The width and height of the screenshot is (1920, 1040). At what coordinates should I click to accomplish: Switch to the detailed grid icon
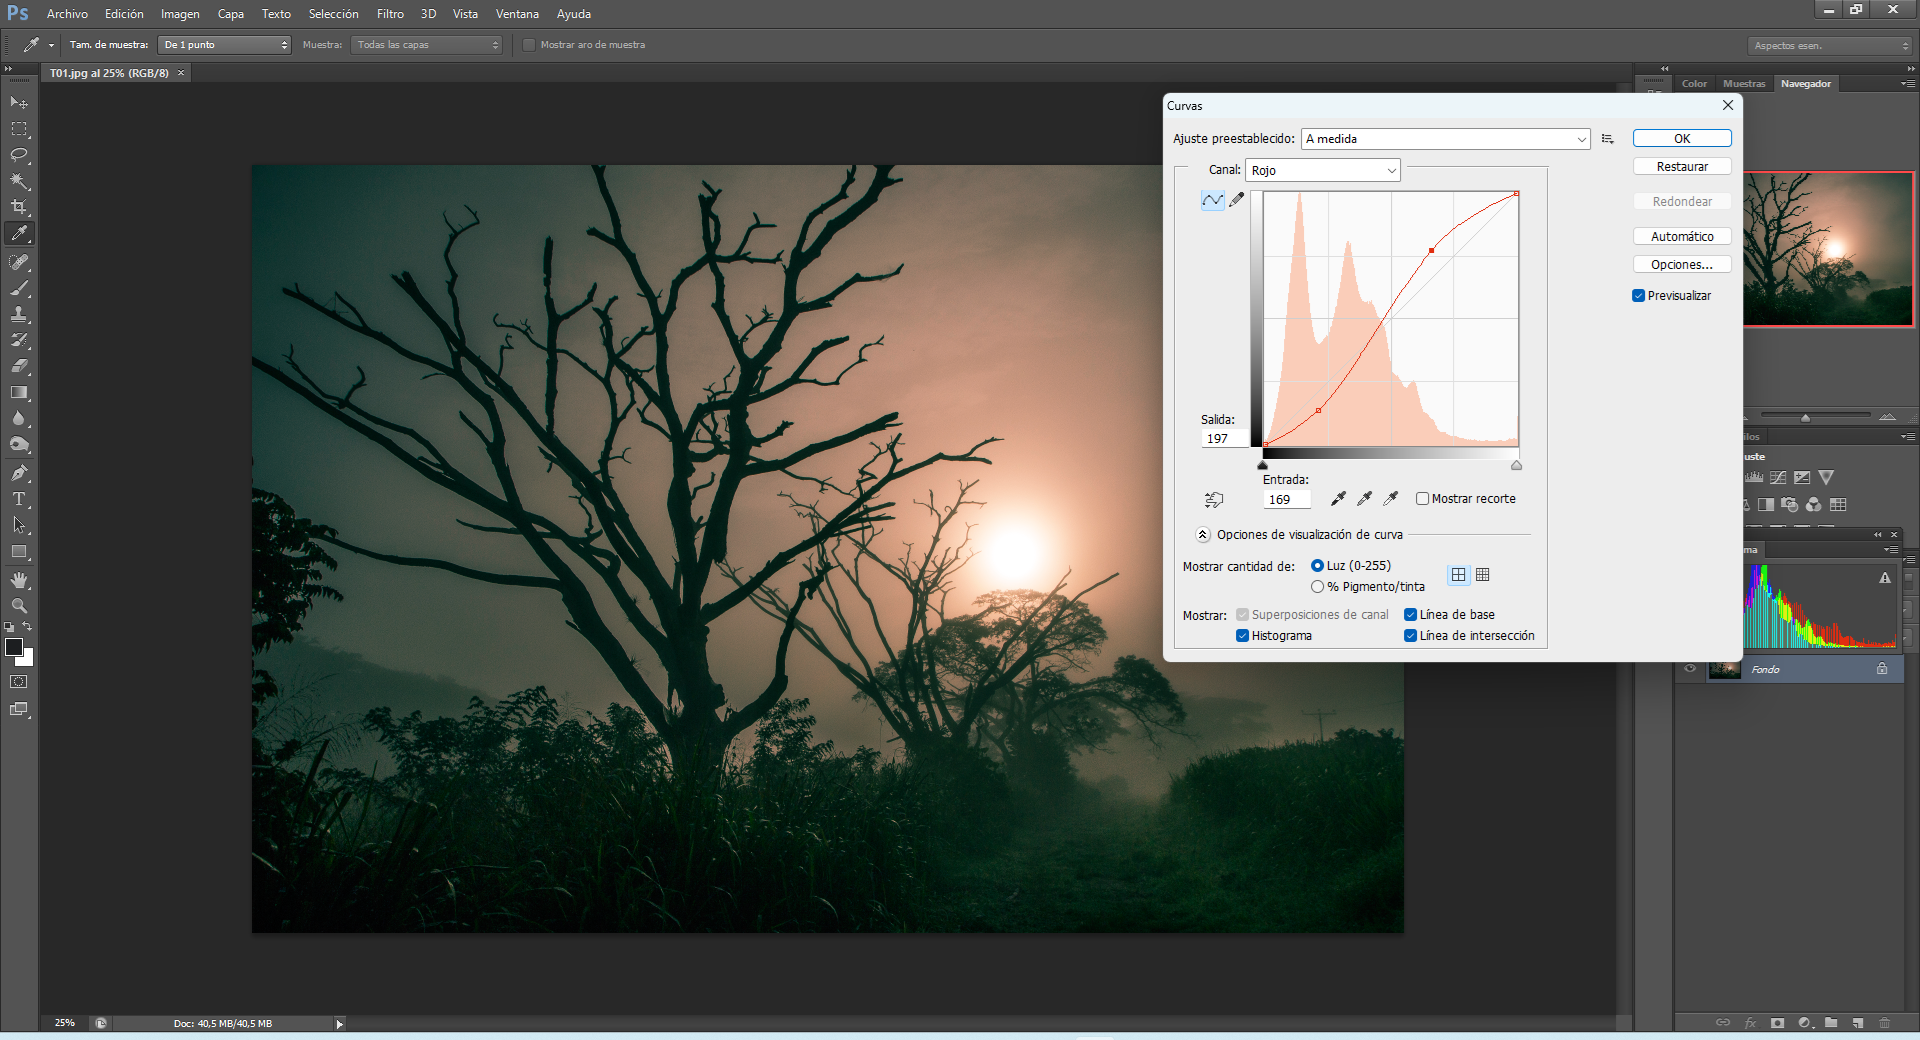[x=1483, y=575]
